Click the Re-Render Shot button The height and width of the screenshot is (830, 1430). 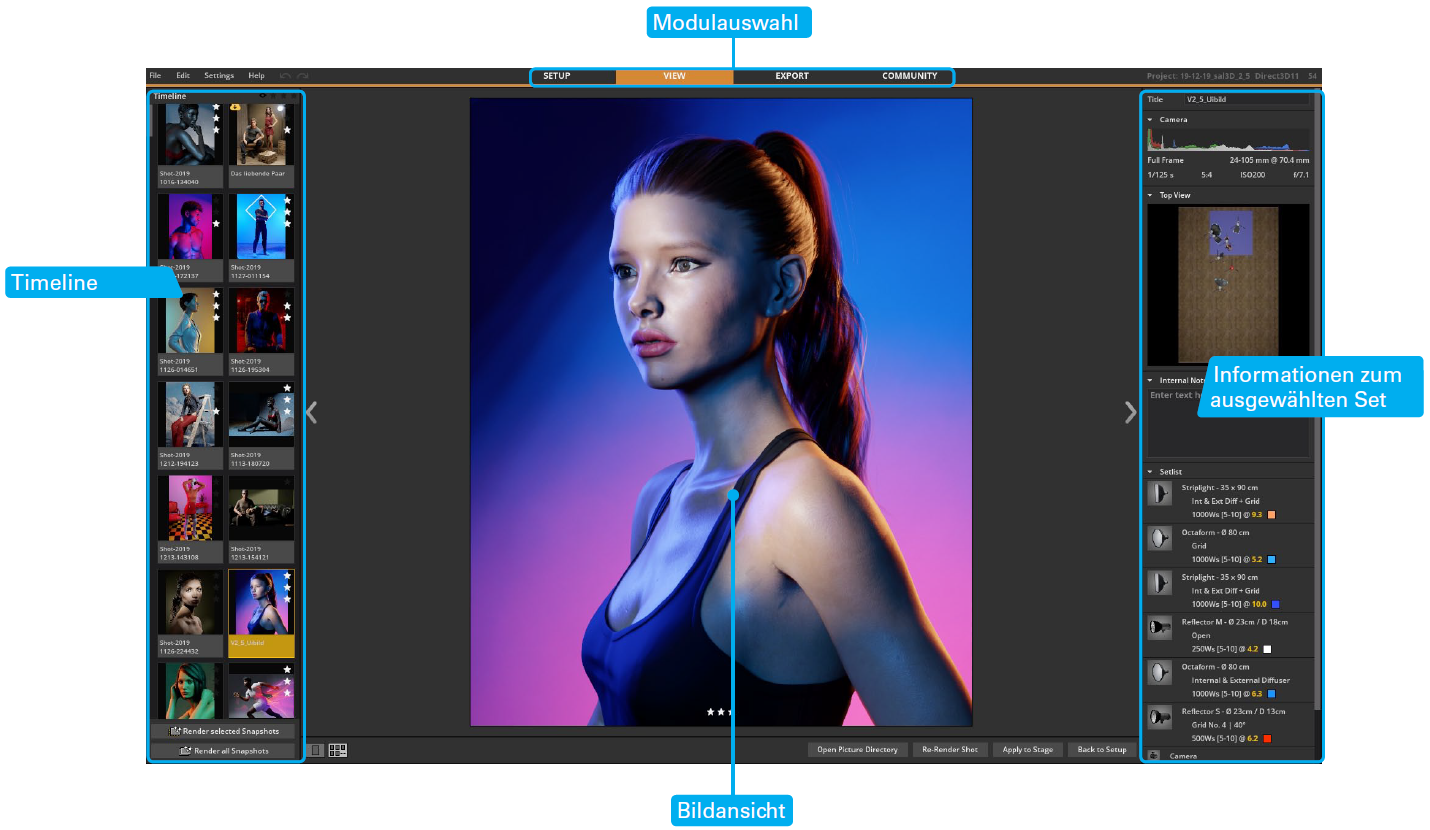(949, 749)
